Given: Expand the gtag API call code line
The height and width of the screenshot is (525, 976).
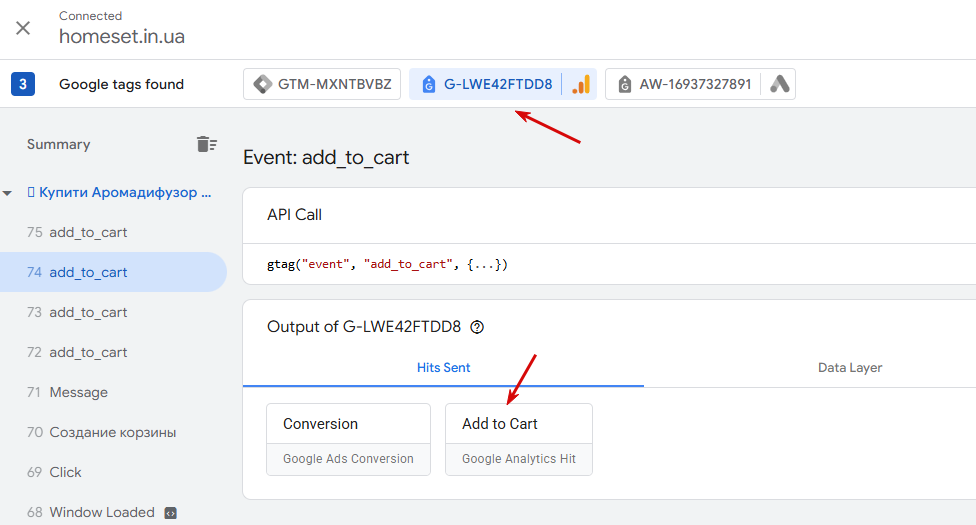Looking at the screenshot, I should 387,264.
